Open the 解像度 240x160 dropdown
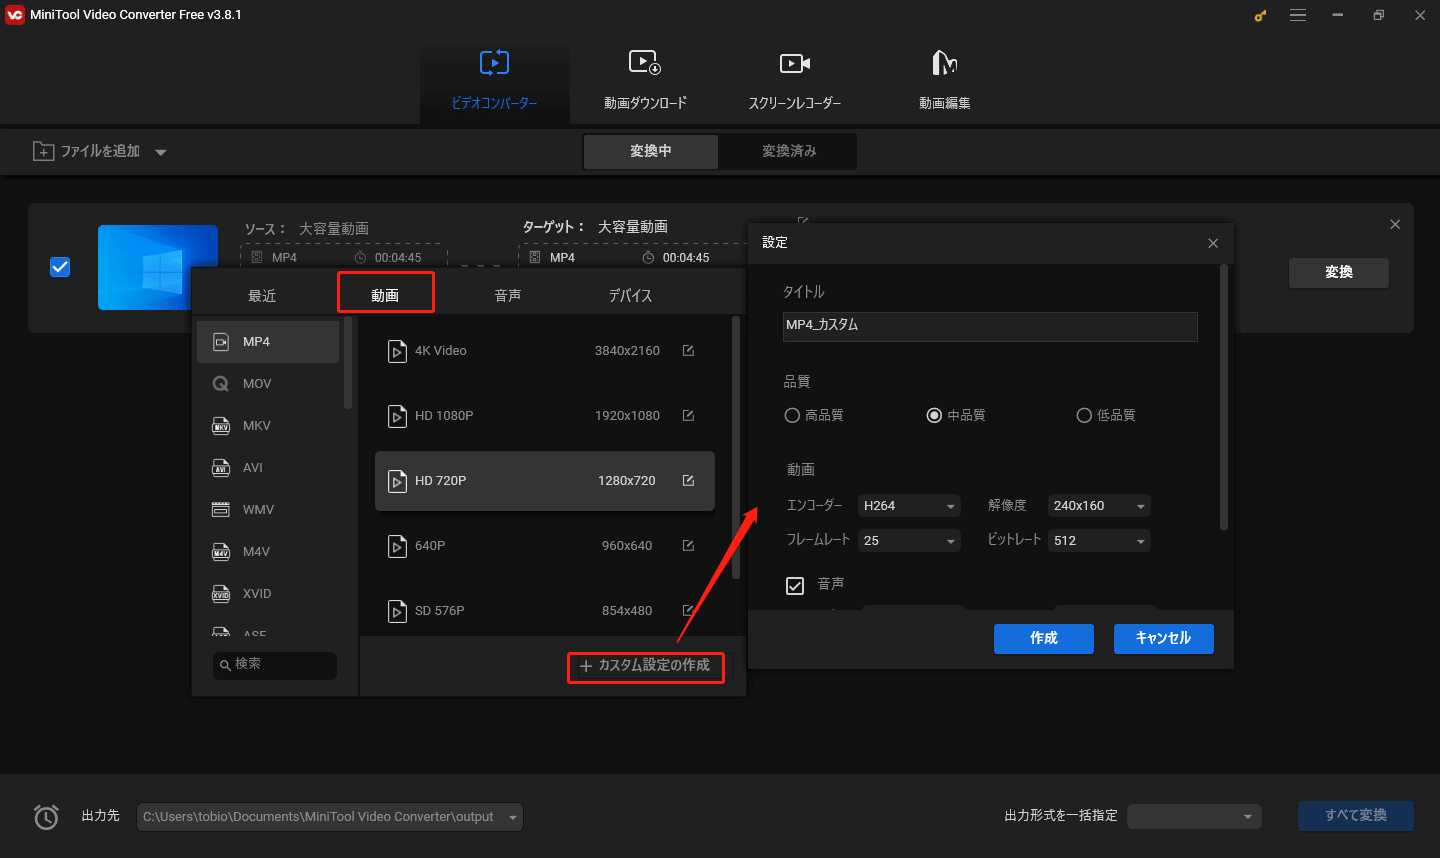 [x=1100, y=506]
